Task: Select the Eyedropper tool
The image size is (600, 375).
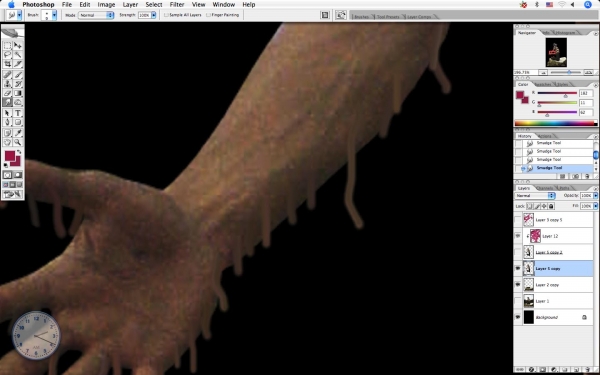Action: (18, 133)
